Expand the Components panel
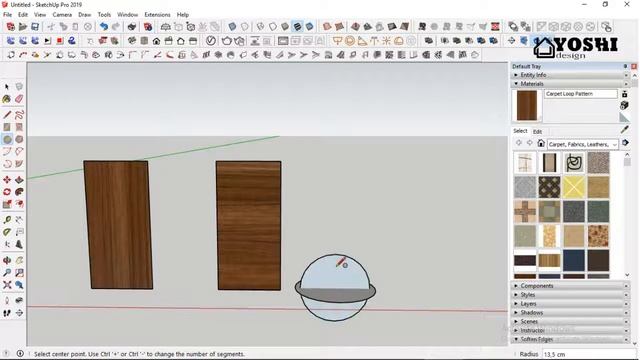640x360 pixels. click(x=570, y=286)
